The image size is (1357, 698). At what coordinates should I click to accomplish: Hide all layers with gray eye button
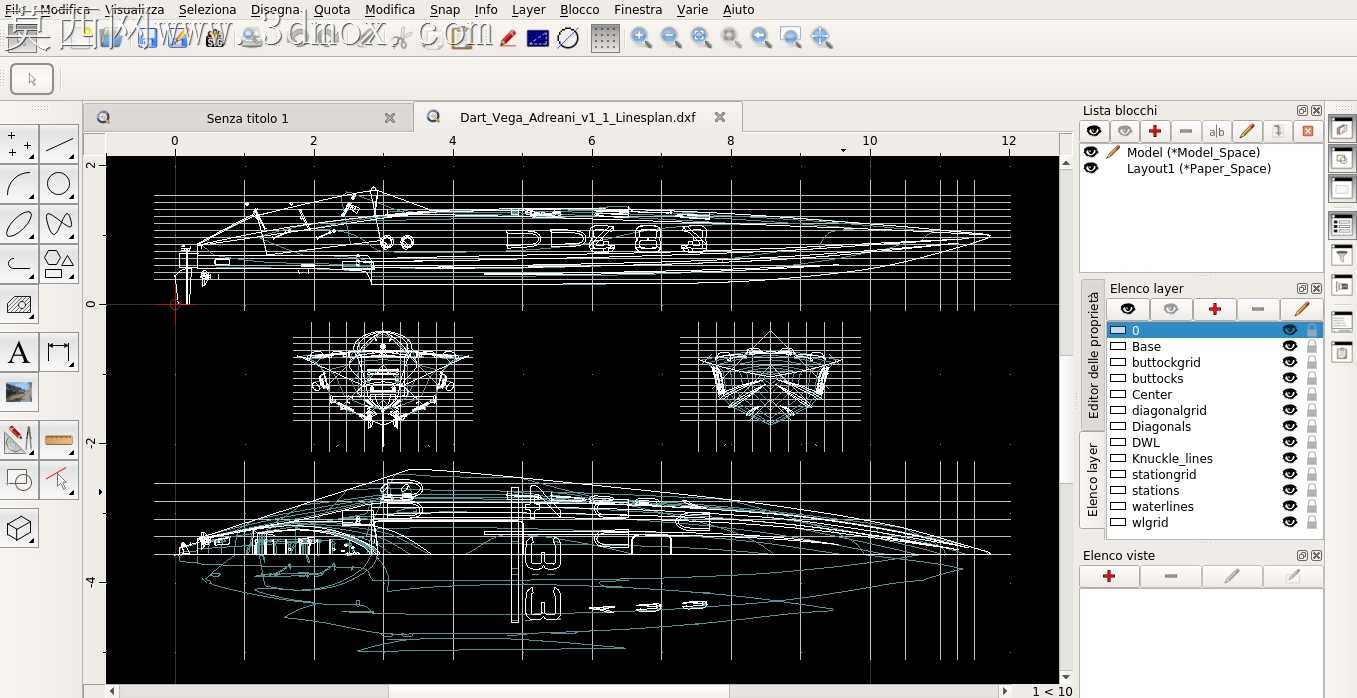(1171, 309)
